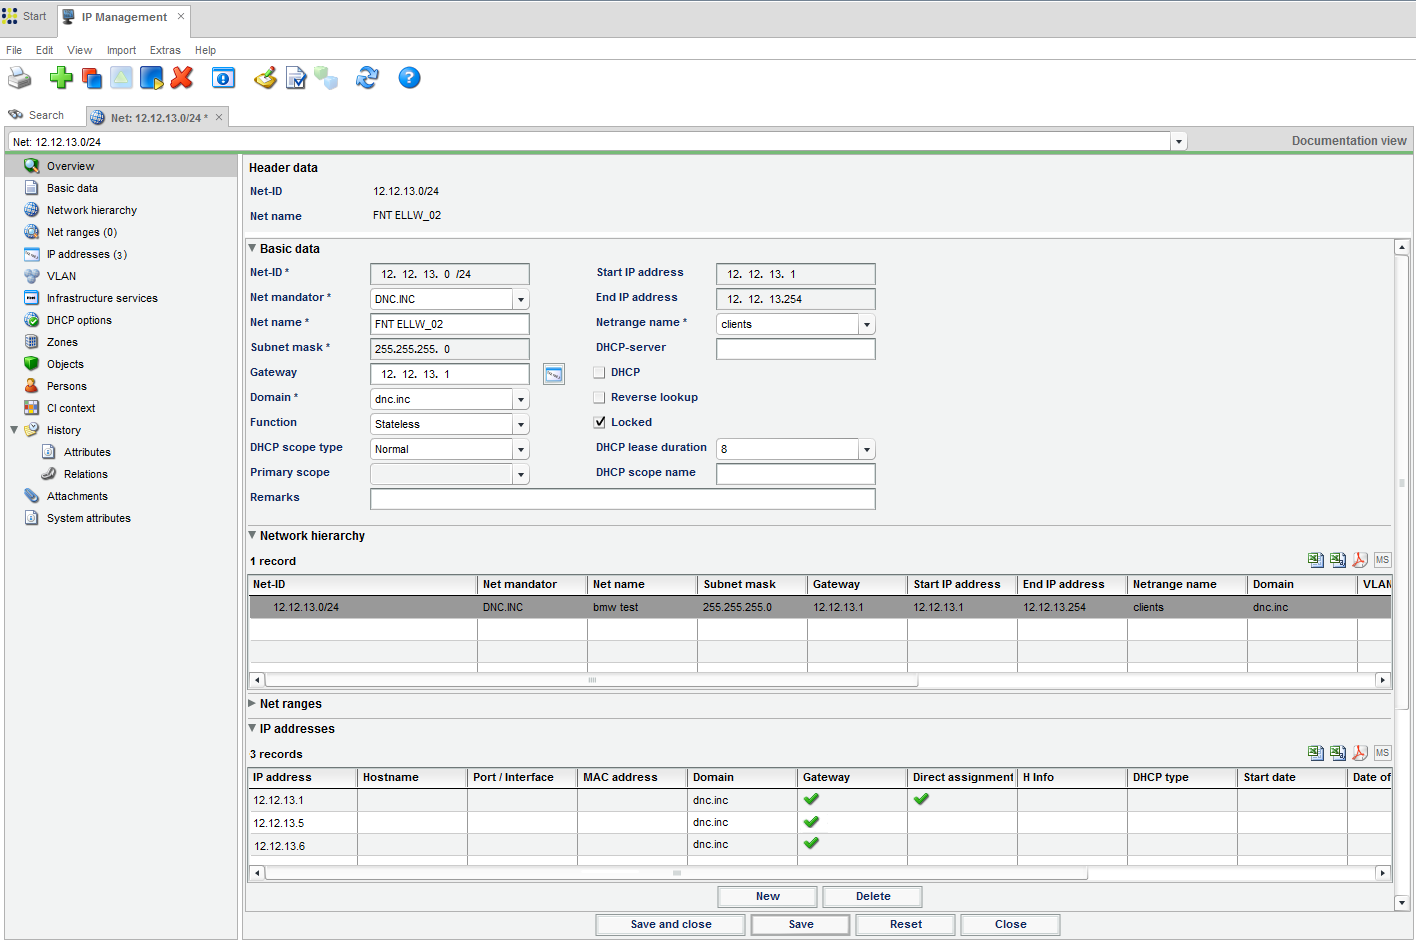Screen dimensions: 1416x941
Task: Click the printer icon in toolbar
Action: point(20,78)
